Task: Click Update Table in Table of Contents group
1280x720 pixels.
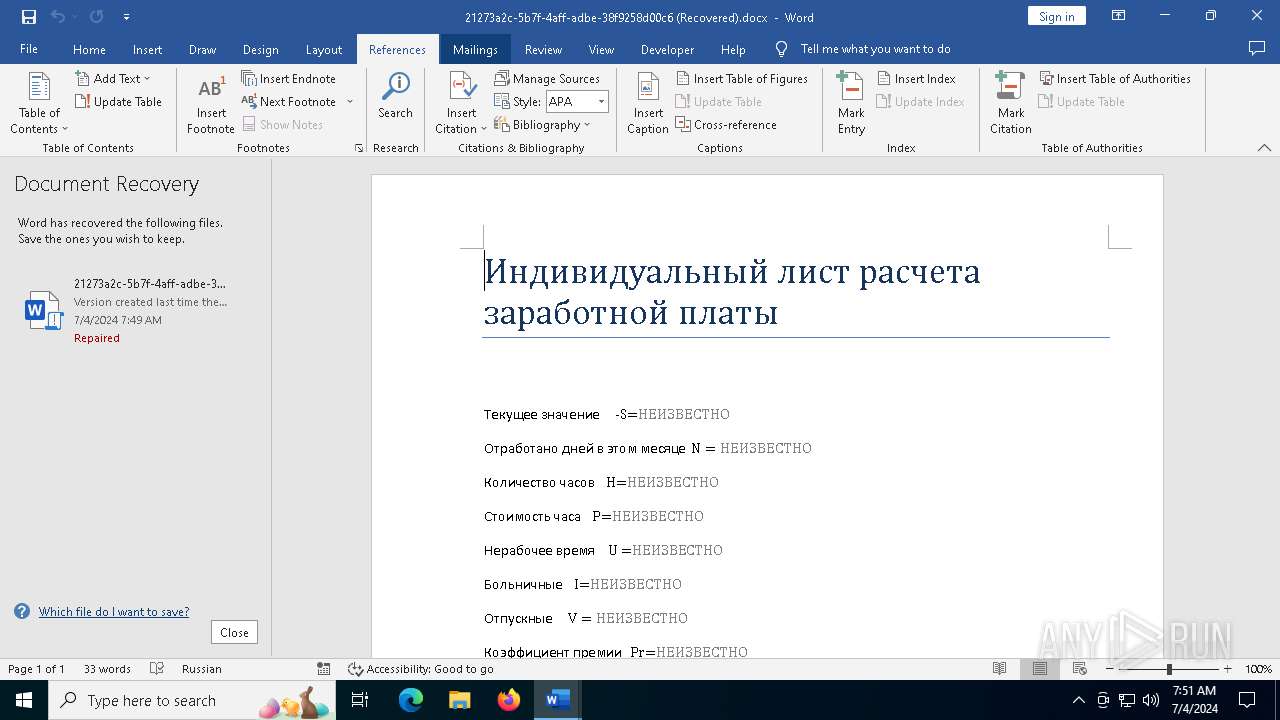Action: coord(118,101)
